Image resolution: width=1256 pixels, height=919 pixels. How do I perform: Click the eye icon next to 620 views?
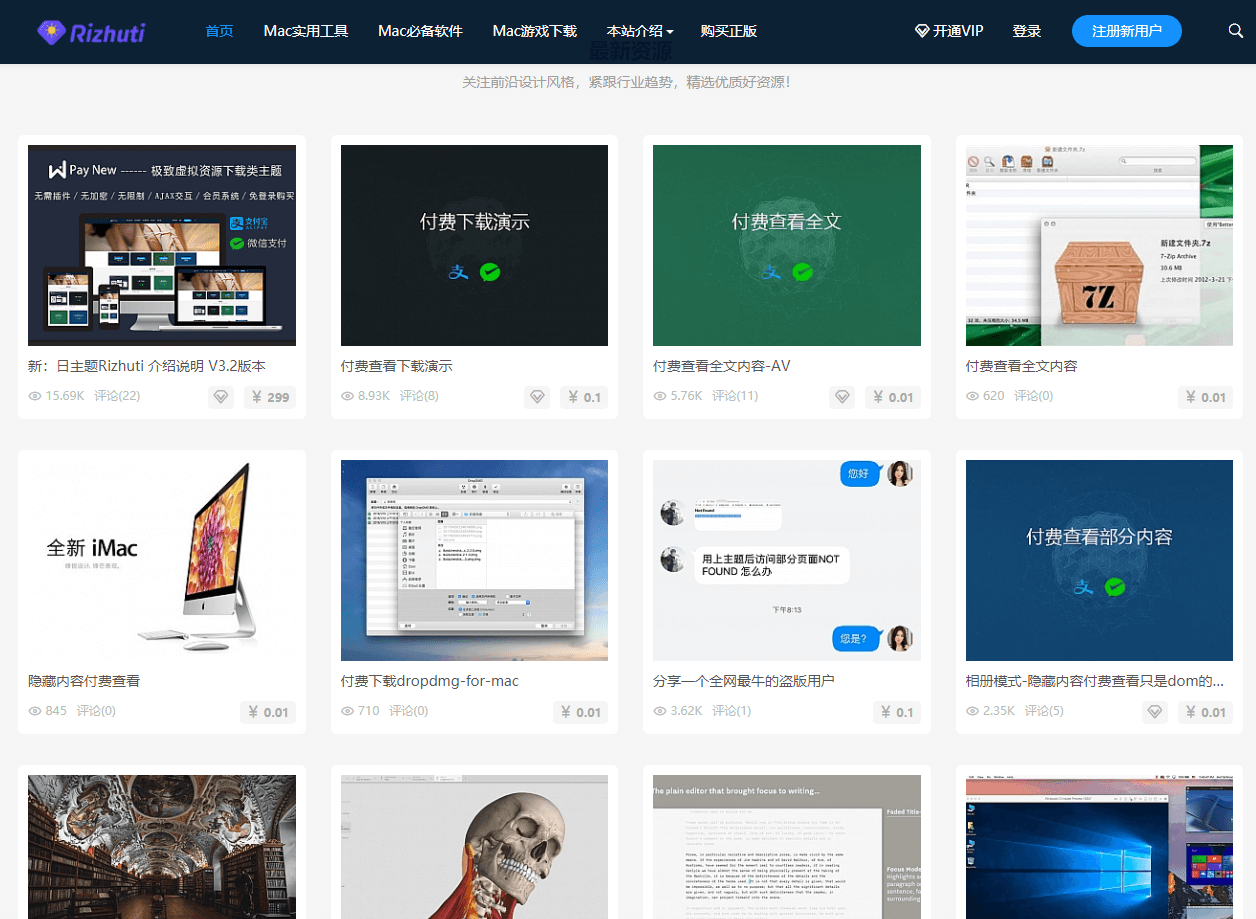(x=973, y=397)
